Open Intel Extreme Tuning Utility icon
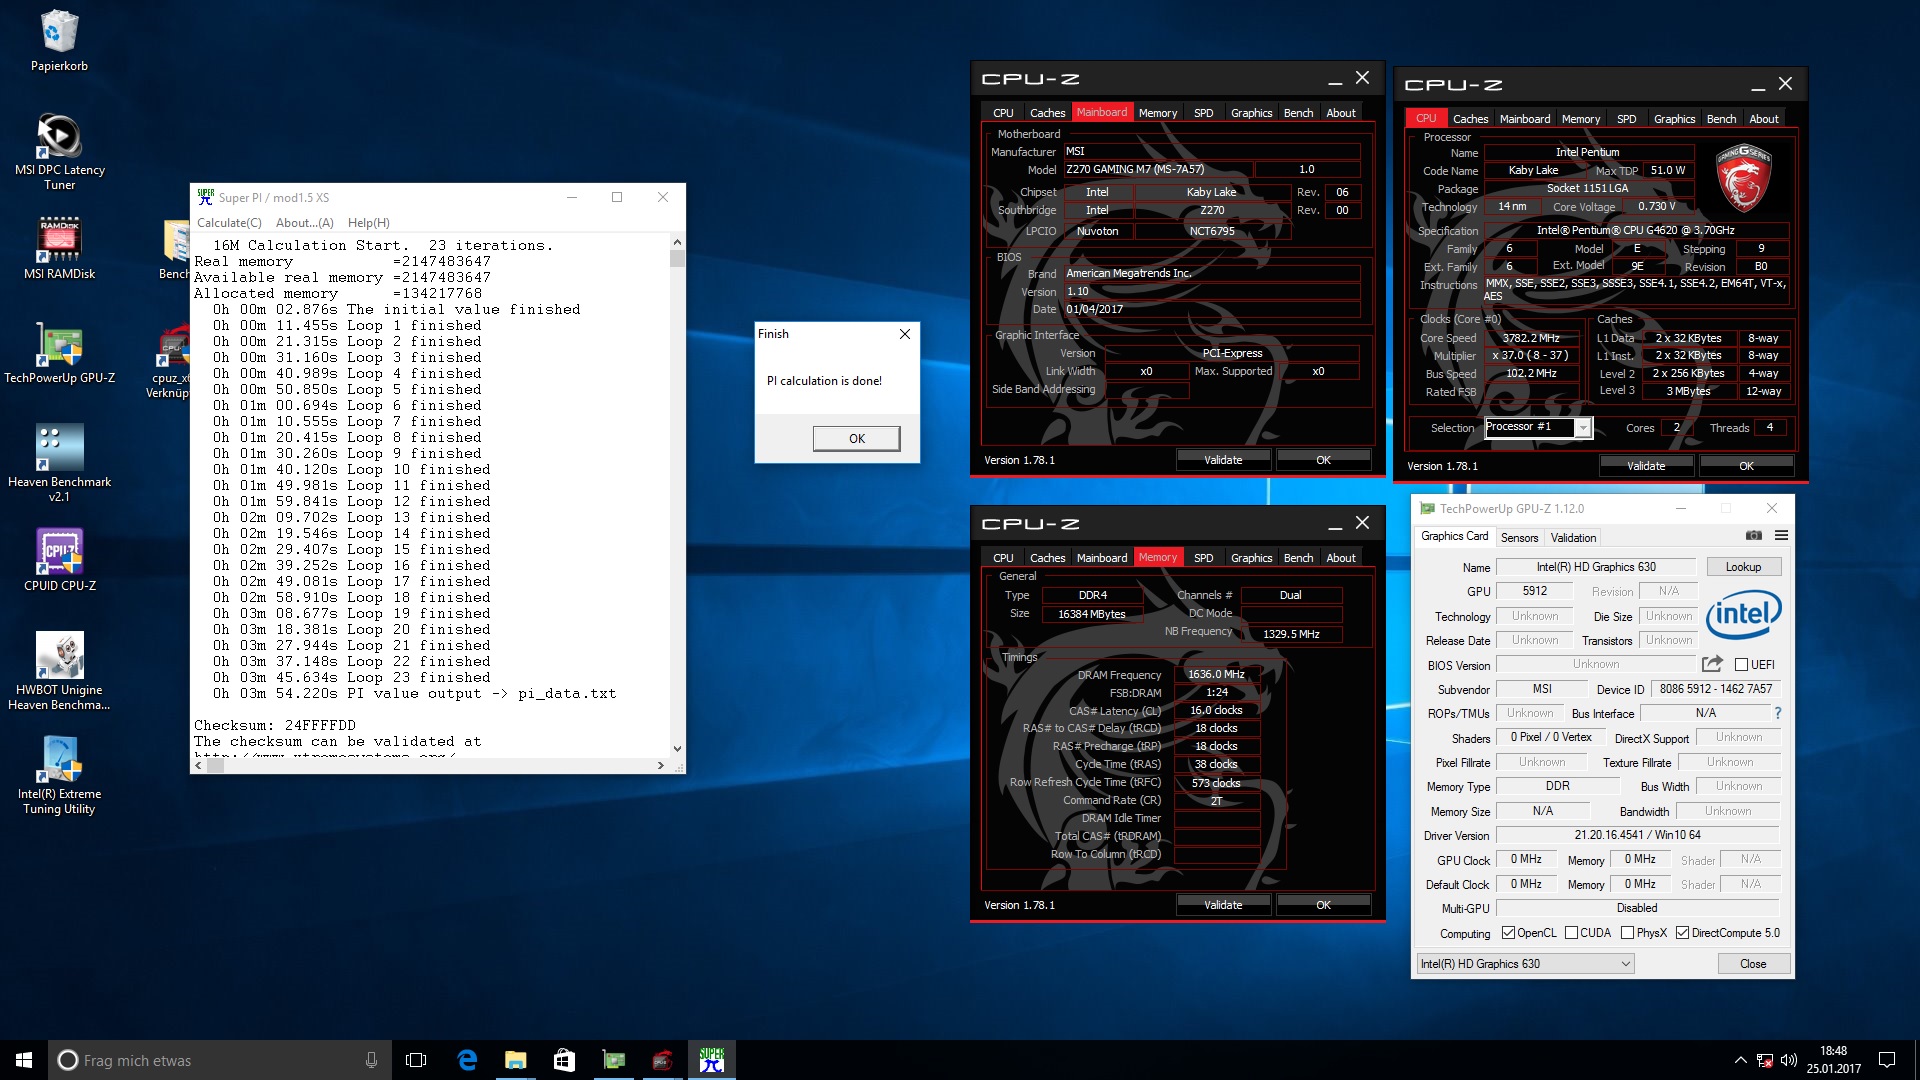The height and width of the screenshot is (1080, 1920). [x=59, y=775]
